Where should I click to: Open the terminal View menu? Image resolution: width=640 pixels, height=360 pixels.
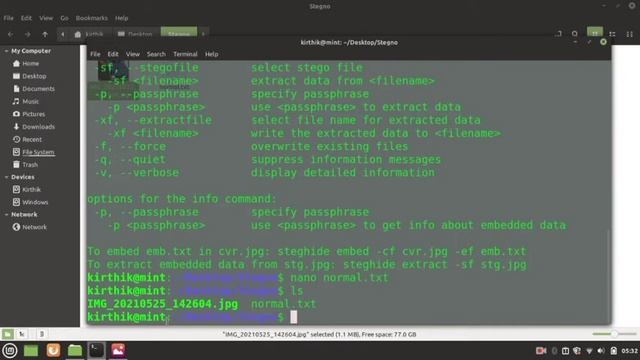[x=133, y=54]
